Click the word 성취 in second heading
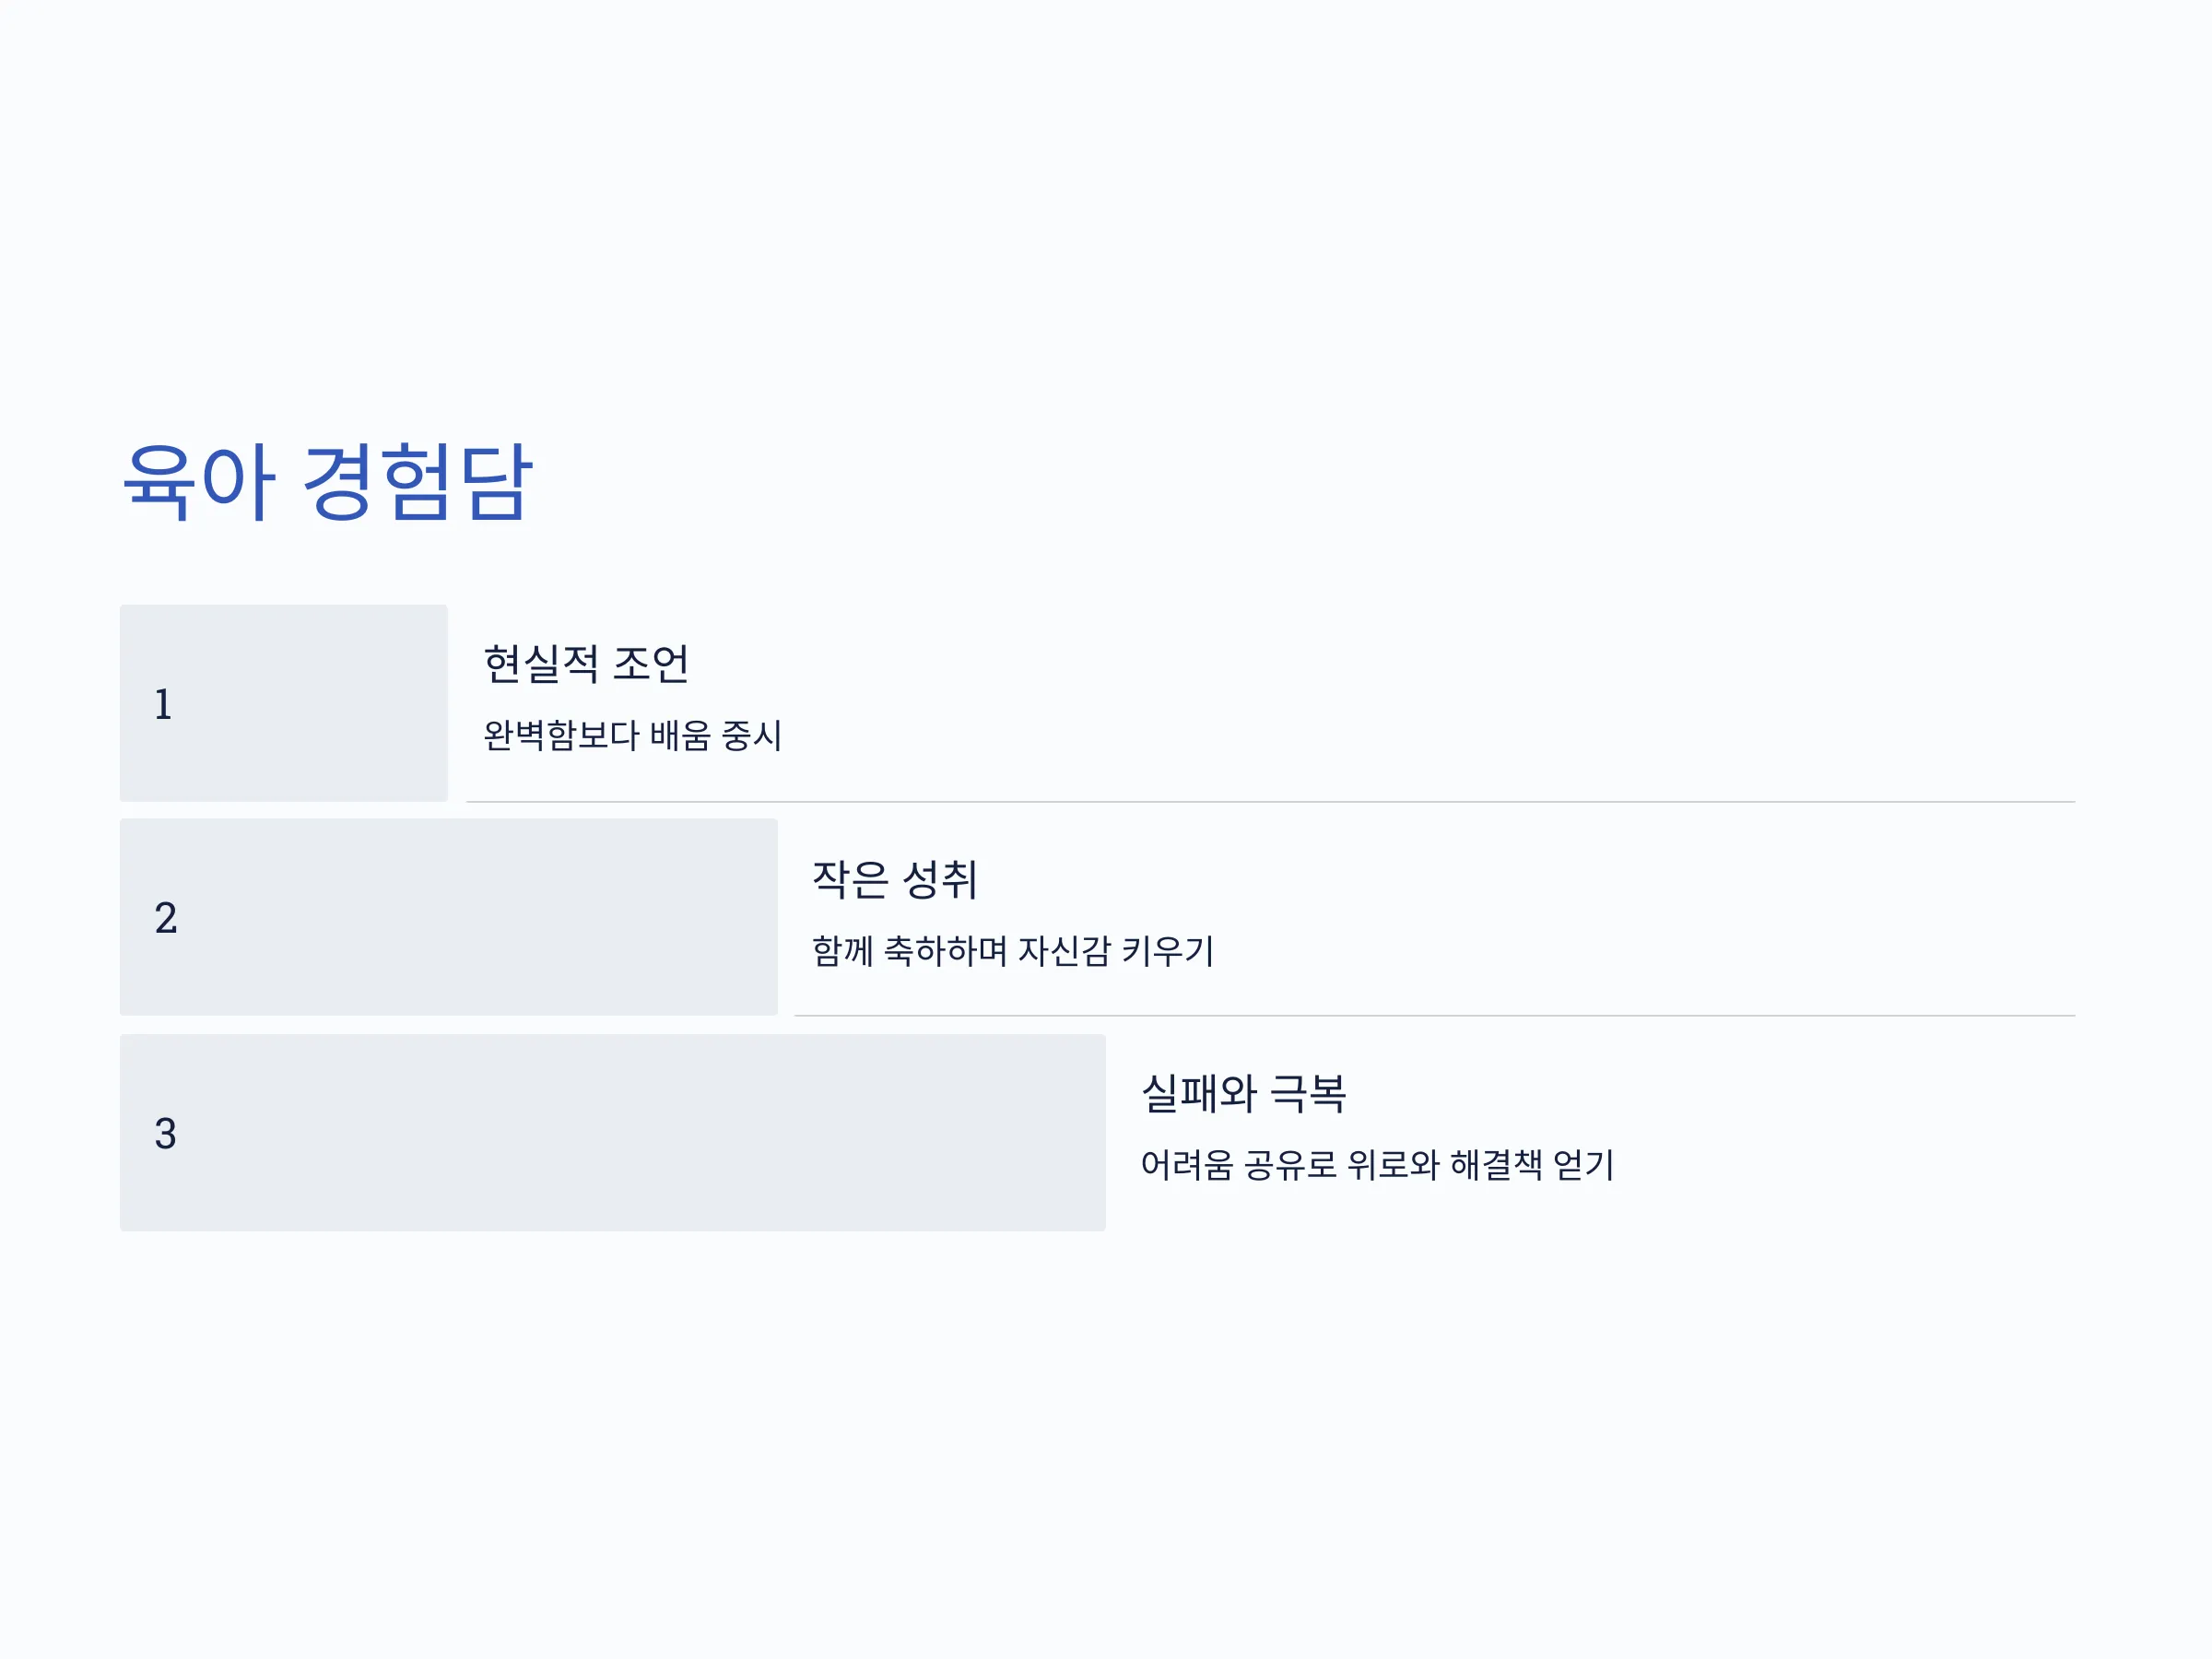The width and height of the screenshot is (2212, 1659). point(939,880)
